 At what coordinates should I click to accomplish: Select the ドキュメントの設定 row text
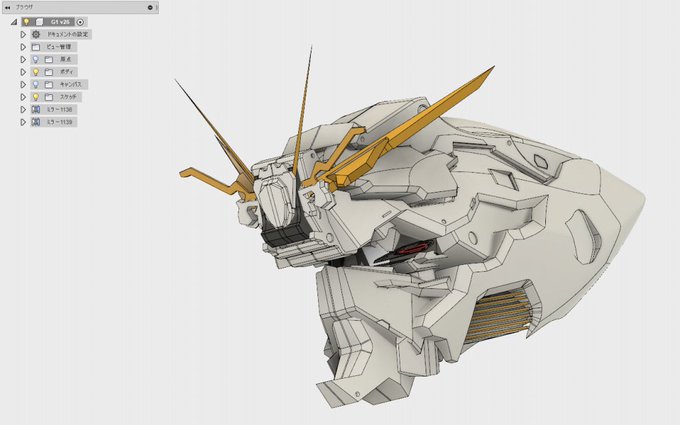(x=68, y=34)
